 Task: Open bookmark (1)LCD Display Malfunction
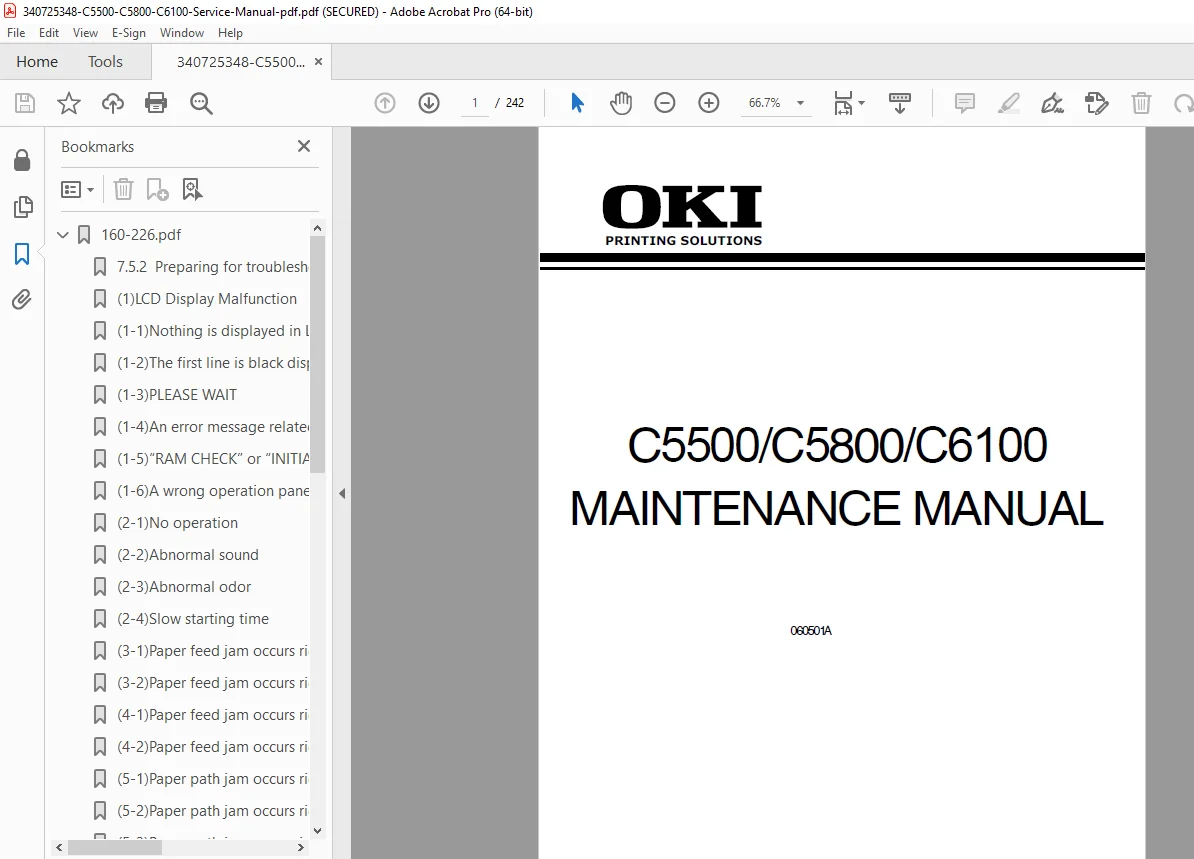207,299
